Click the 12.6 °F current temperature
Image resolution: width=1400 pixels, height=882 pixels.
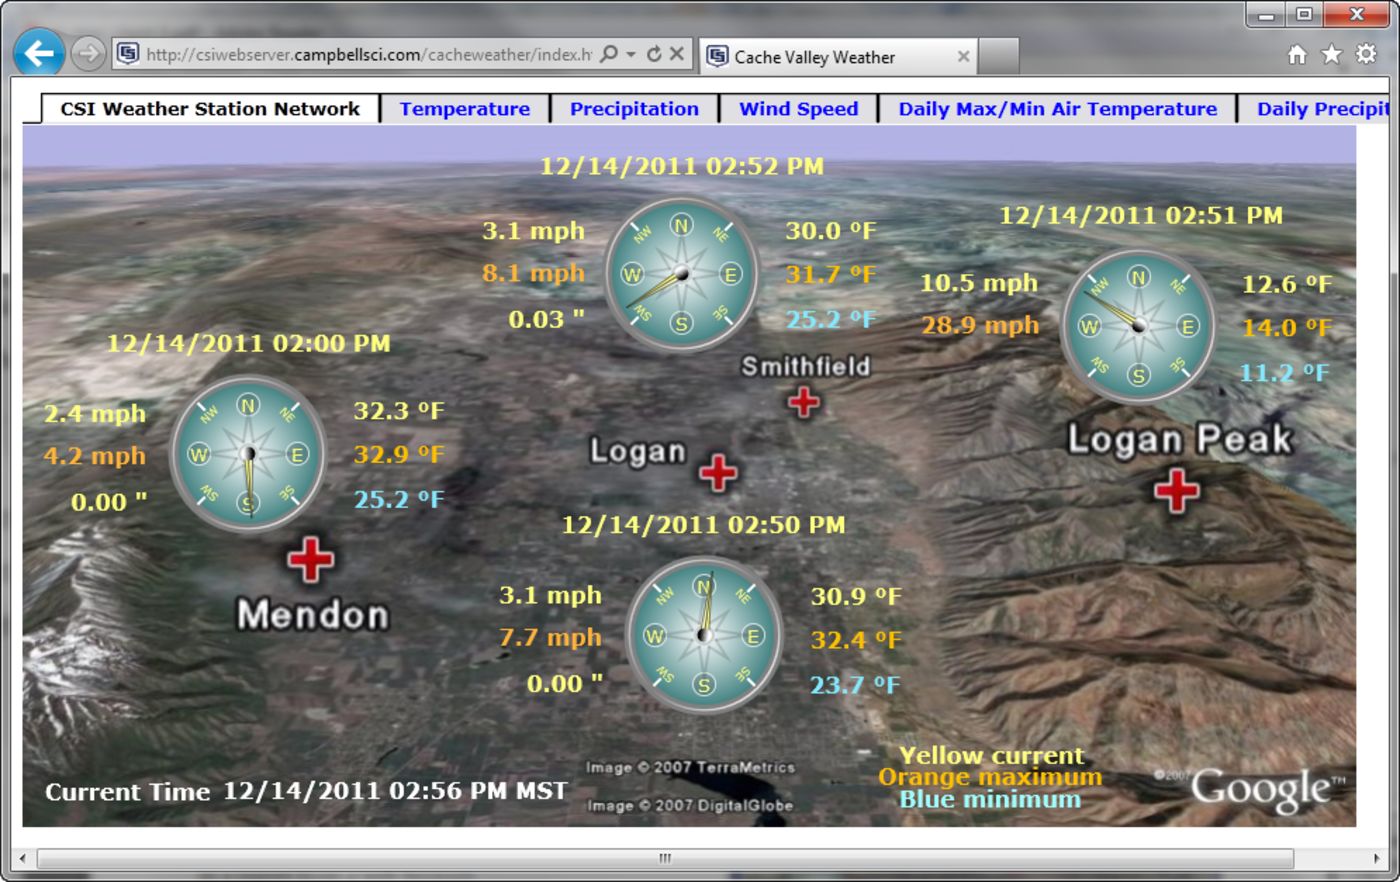click(1287, 284)
